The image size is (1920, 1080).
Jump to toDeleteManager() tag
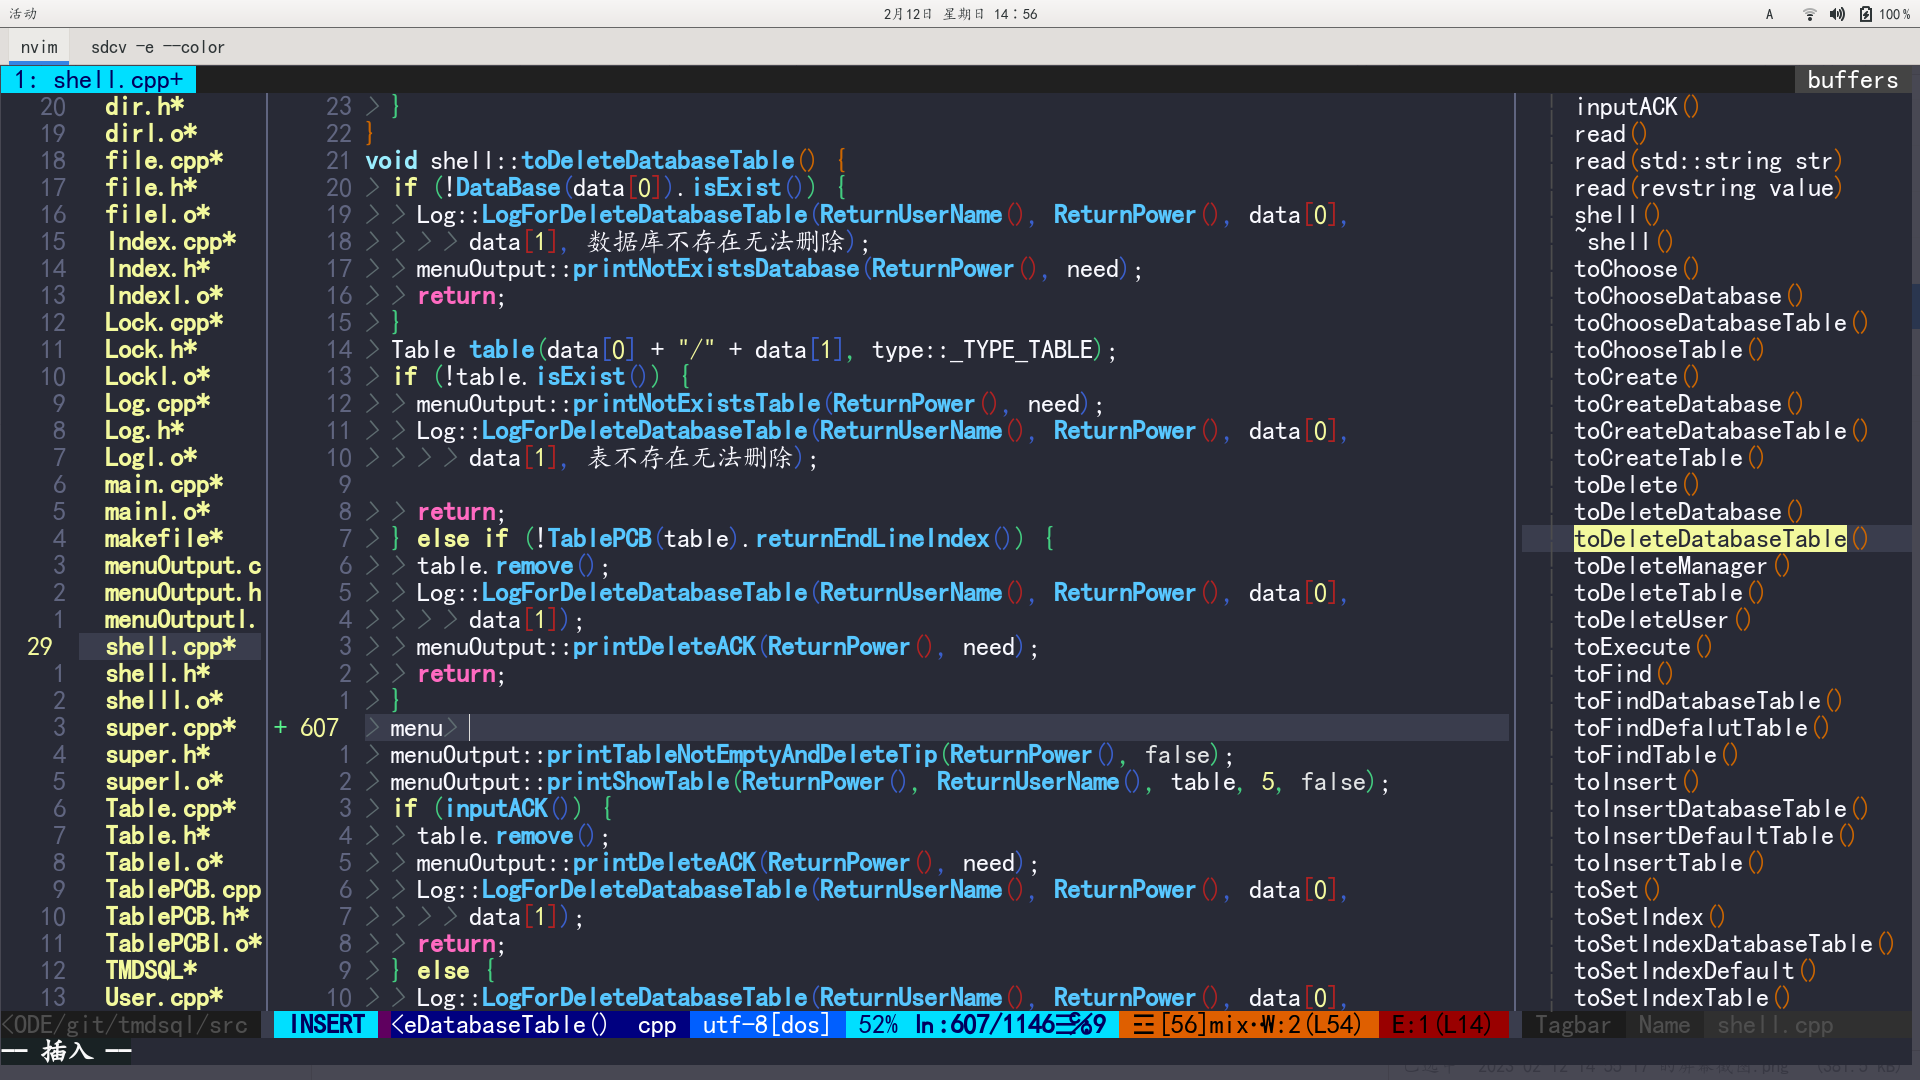point(1682,566)
